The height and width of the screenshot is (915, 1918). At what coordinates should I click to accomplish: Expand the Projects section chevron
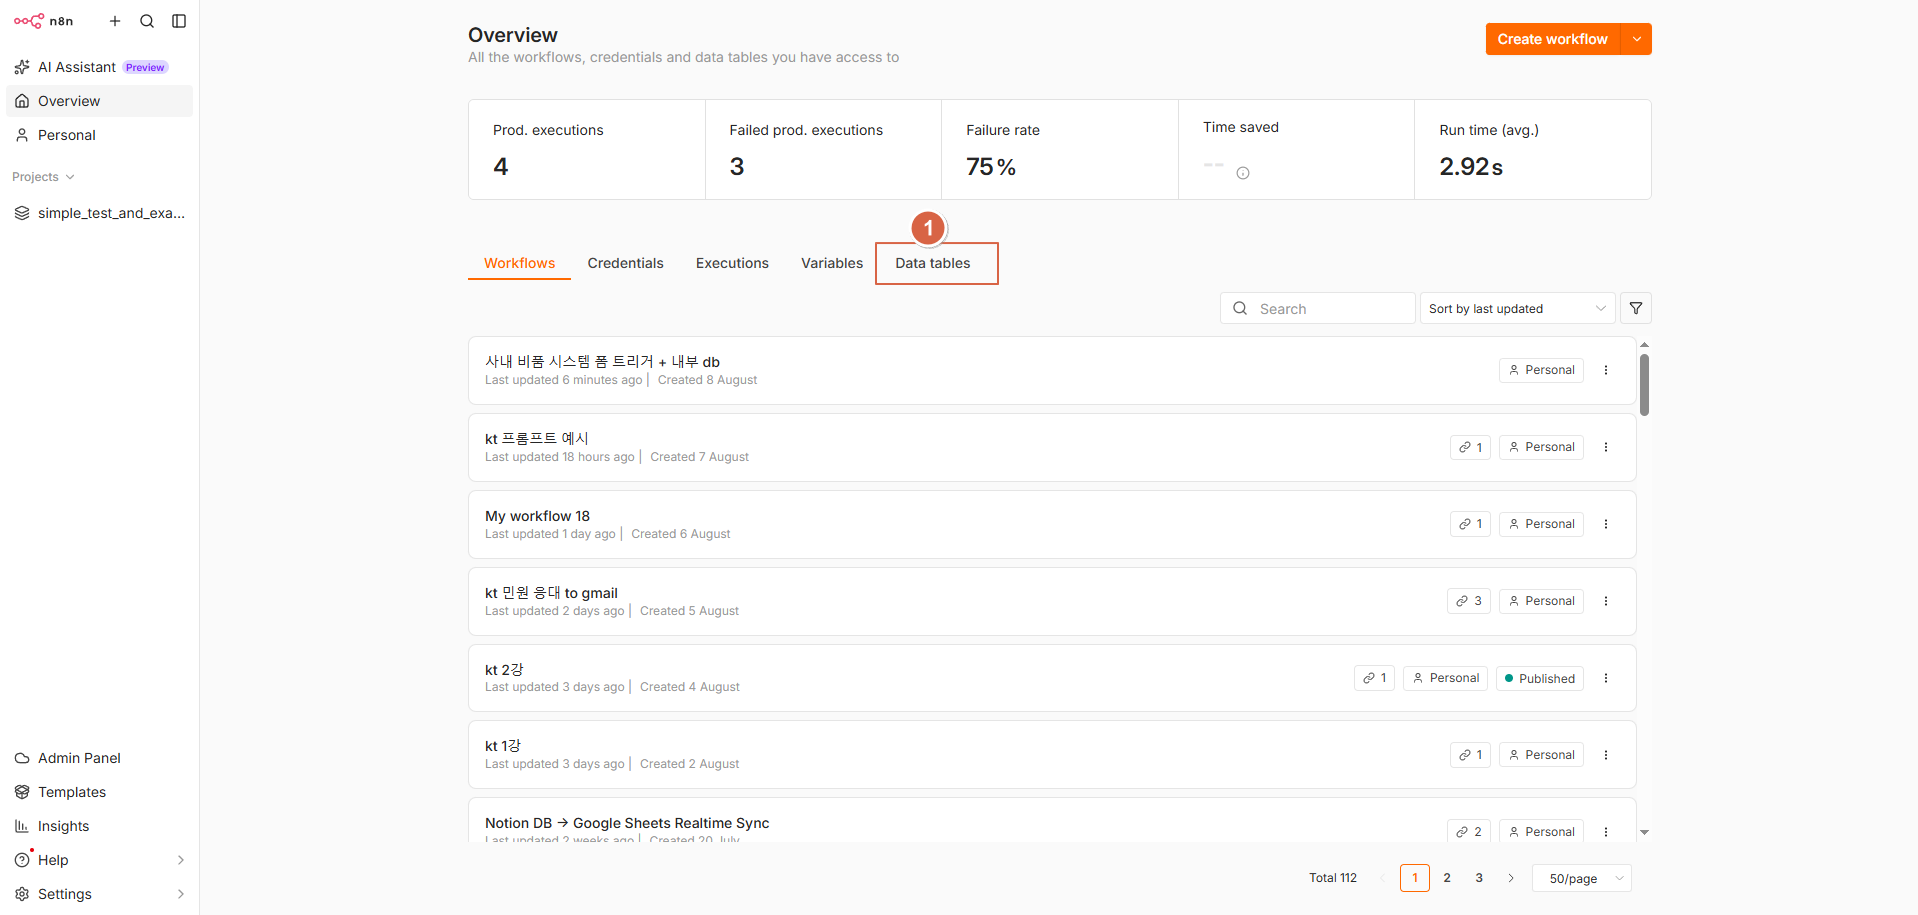pos(70,177)
